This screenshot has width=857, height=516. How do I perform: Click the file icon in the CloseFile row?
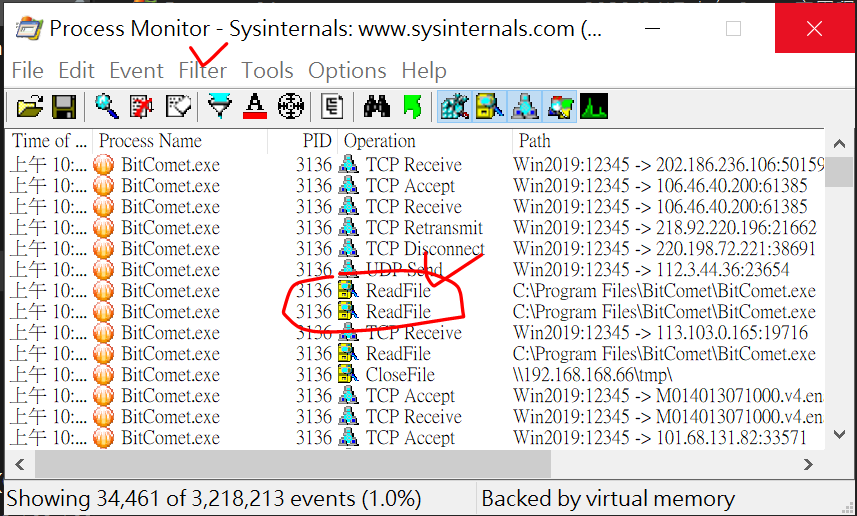click(348, 375)
